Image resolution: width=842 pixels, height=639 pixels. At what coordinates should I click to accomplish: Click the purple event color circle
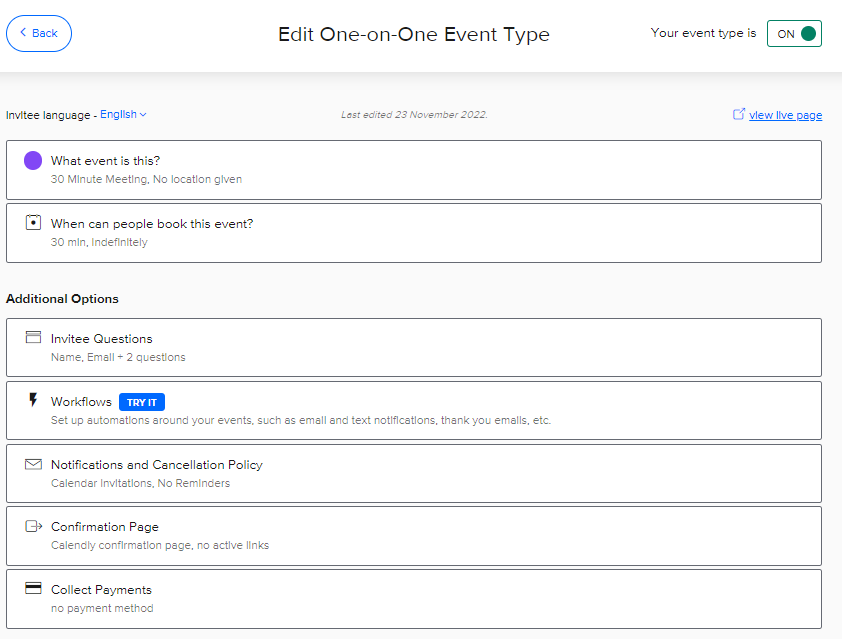(33, 161)
